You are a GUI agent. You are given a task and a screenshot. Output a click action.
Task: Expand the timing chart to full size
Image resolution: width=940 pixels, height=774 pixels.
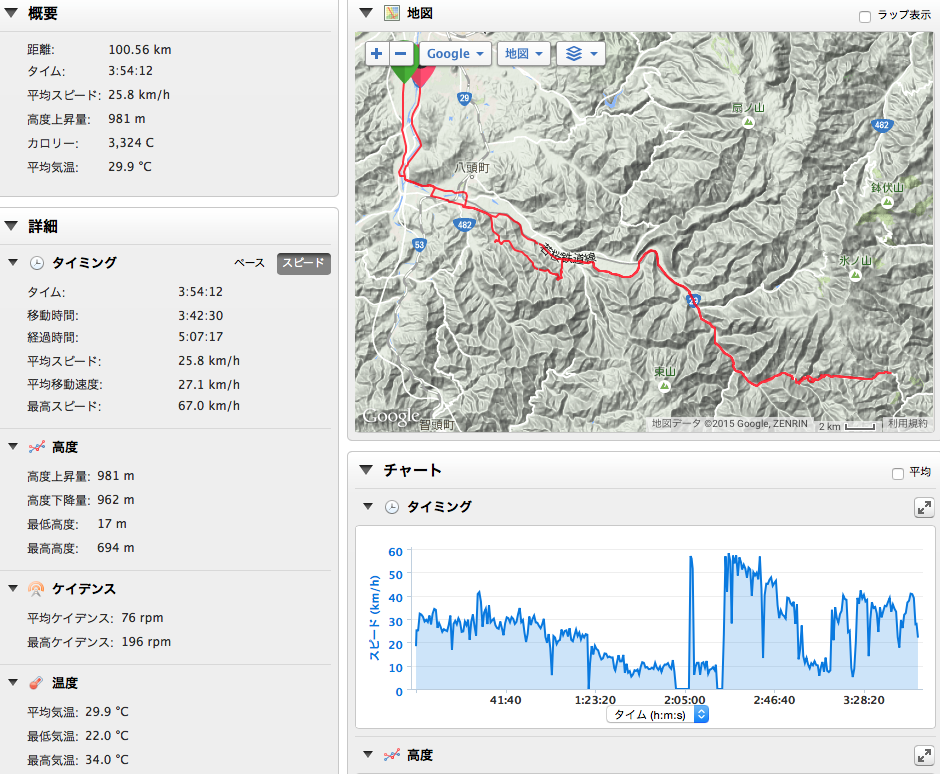point(924,507)
